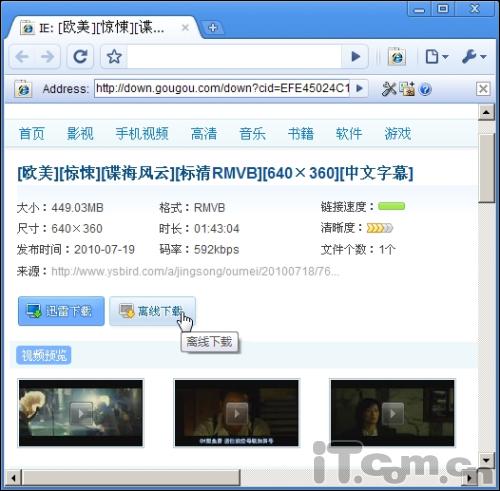Open the page menu icon
Viewport: 500px width, 491px height.
pos(437,57)
